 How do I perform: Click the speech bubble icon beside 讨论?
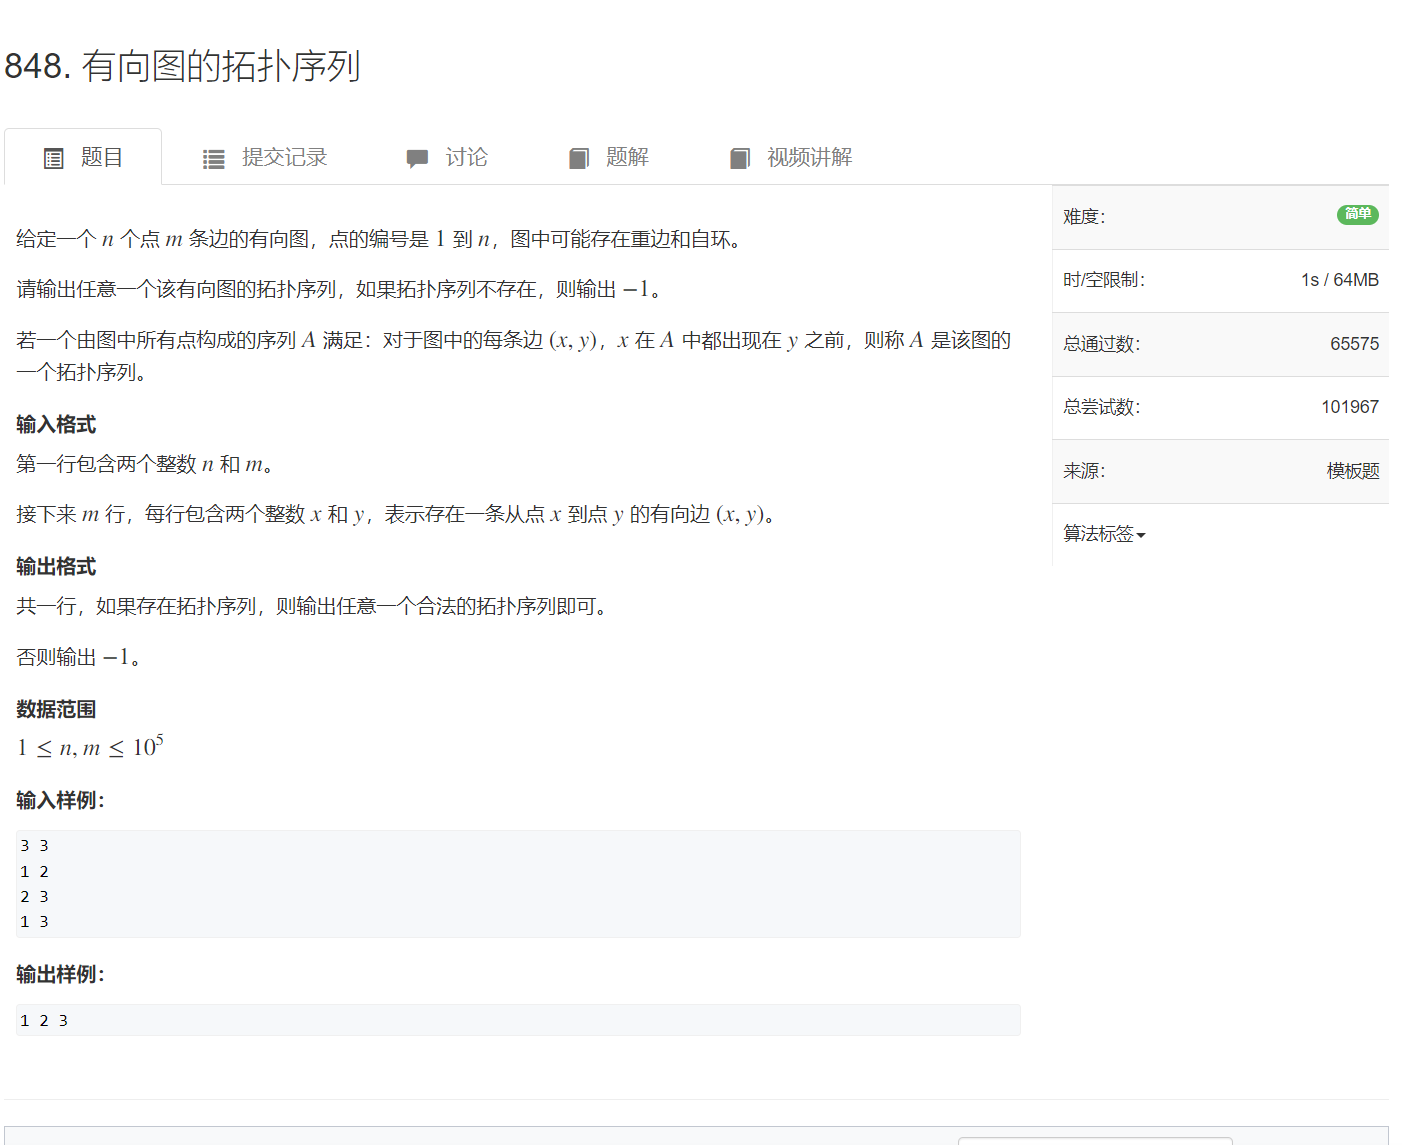[417, 159]
